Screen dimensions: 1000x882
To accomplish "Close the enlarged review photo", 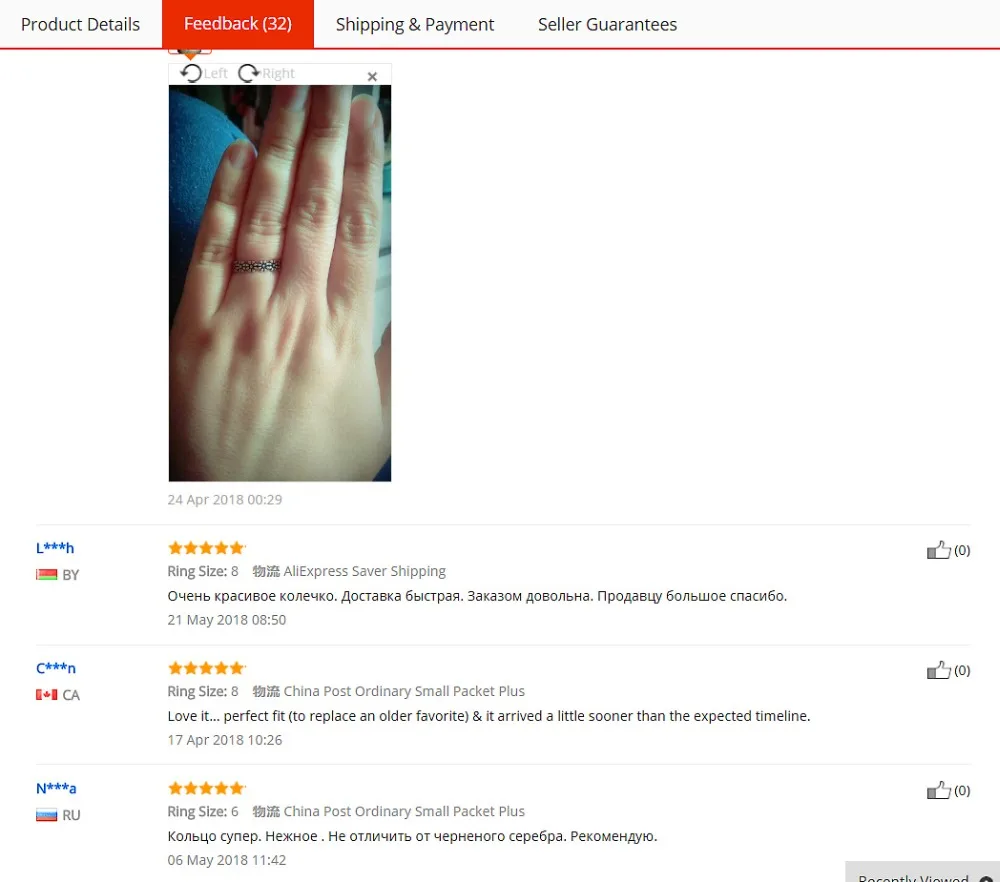I will click(372, 77).
